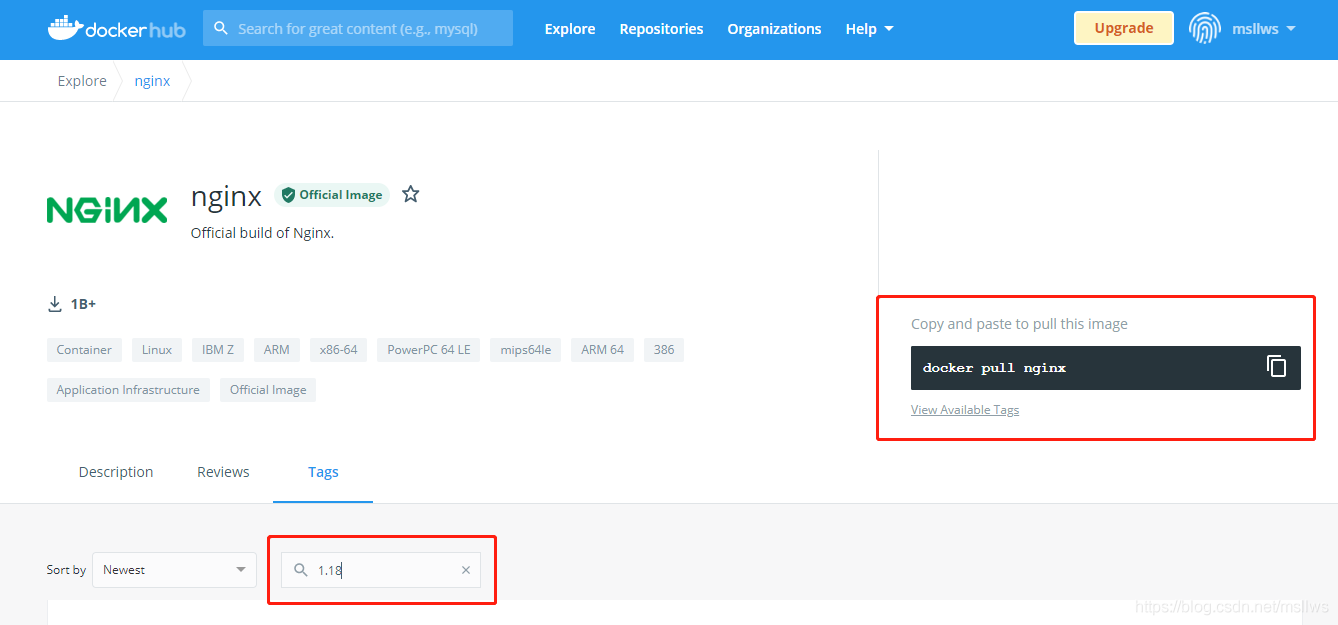1338x625 pixels.
Task: Click the Official Image verified badge
Action: (x=332, y=195)
